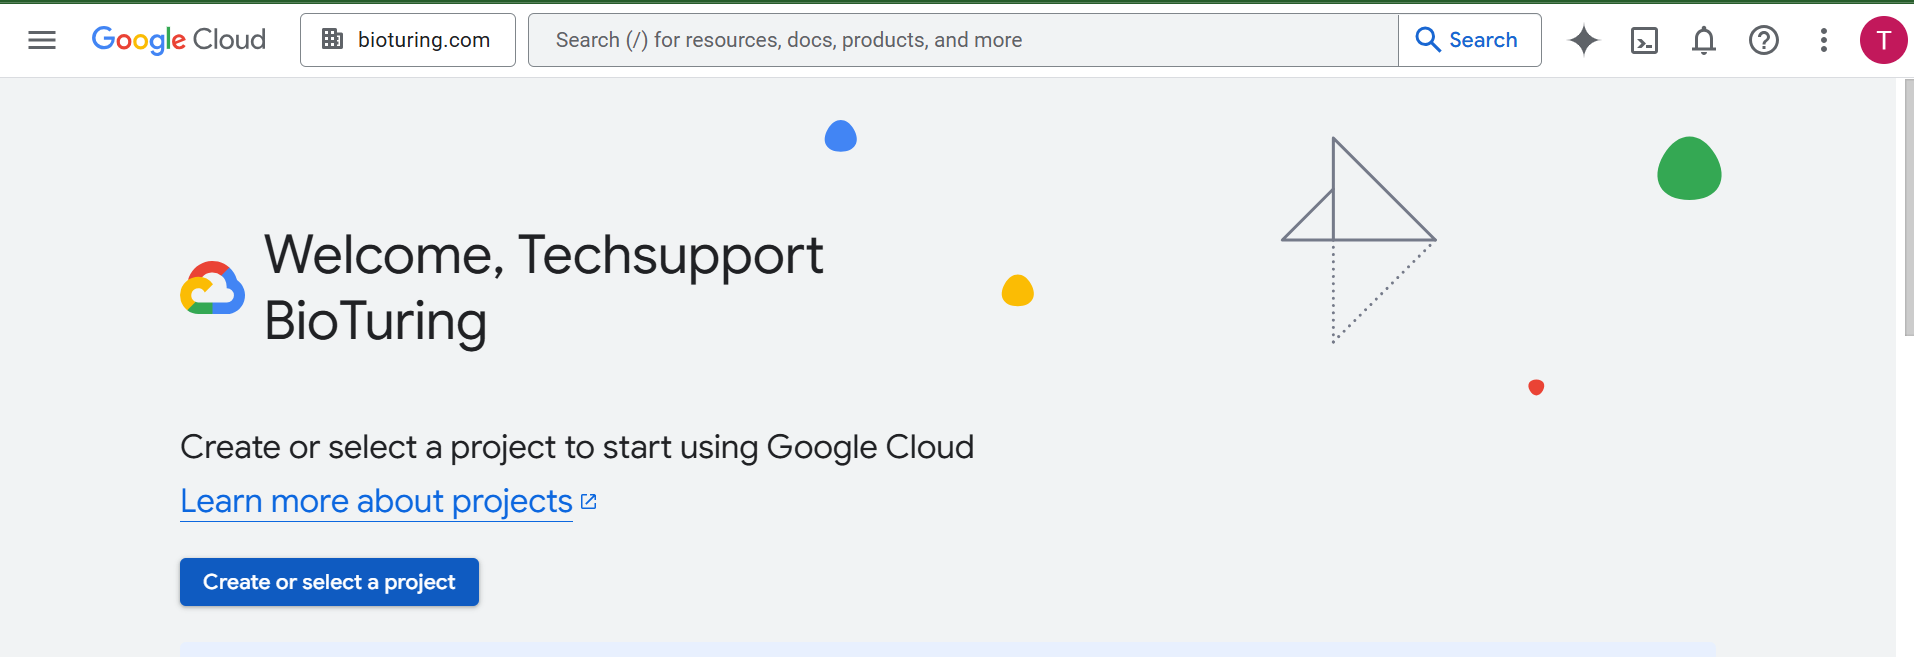Click the Google Cloud logo
Viewport: 1914px width, 657px height.
(x=178, y=40)
